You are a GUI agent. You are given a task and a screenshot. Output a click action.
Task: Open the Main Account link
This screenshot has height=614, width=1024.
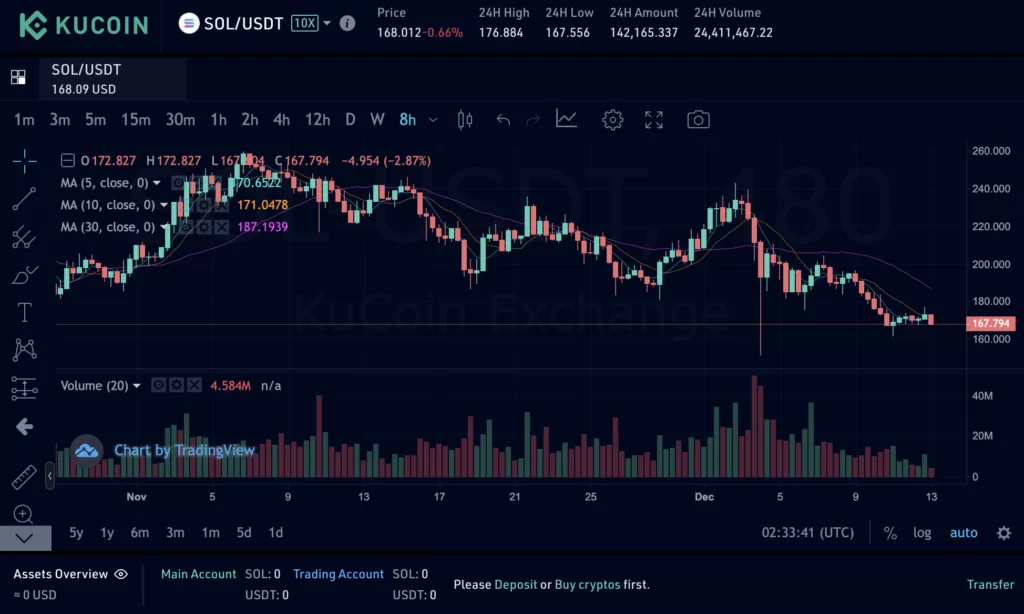tap(199, 574)
